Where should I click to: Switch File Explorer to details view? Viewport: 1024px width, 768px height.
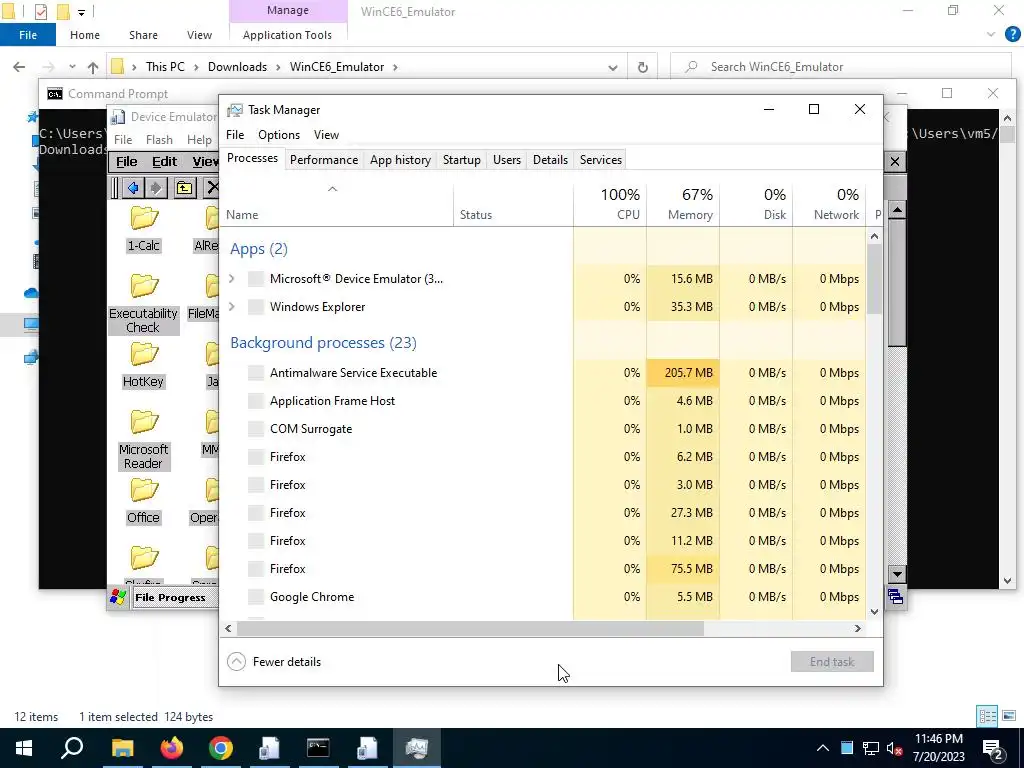point(987,716)
